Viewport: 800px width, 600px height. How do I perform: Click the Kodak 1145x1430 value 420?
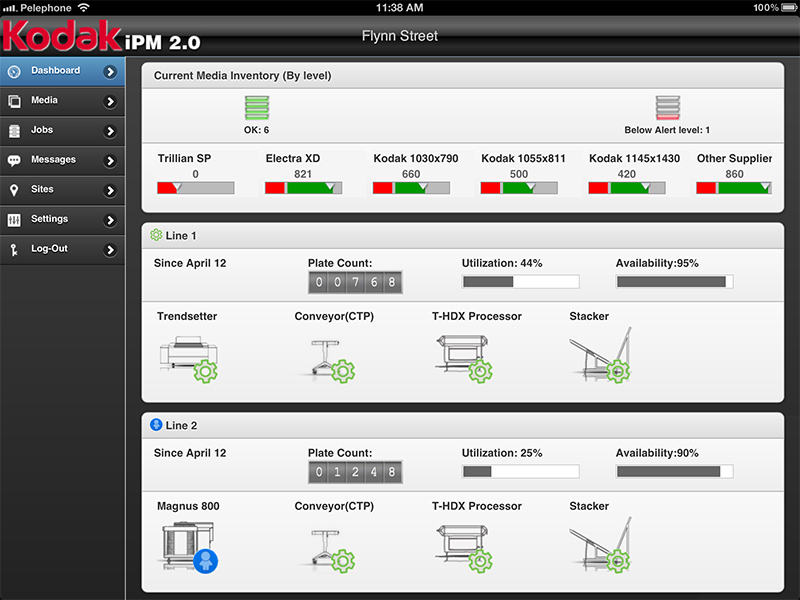(x=627, y=174)
